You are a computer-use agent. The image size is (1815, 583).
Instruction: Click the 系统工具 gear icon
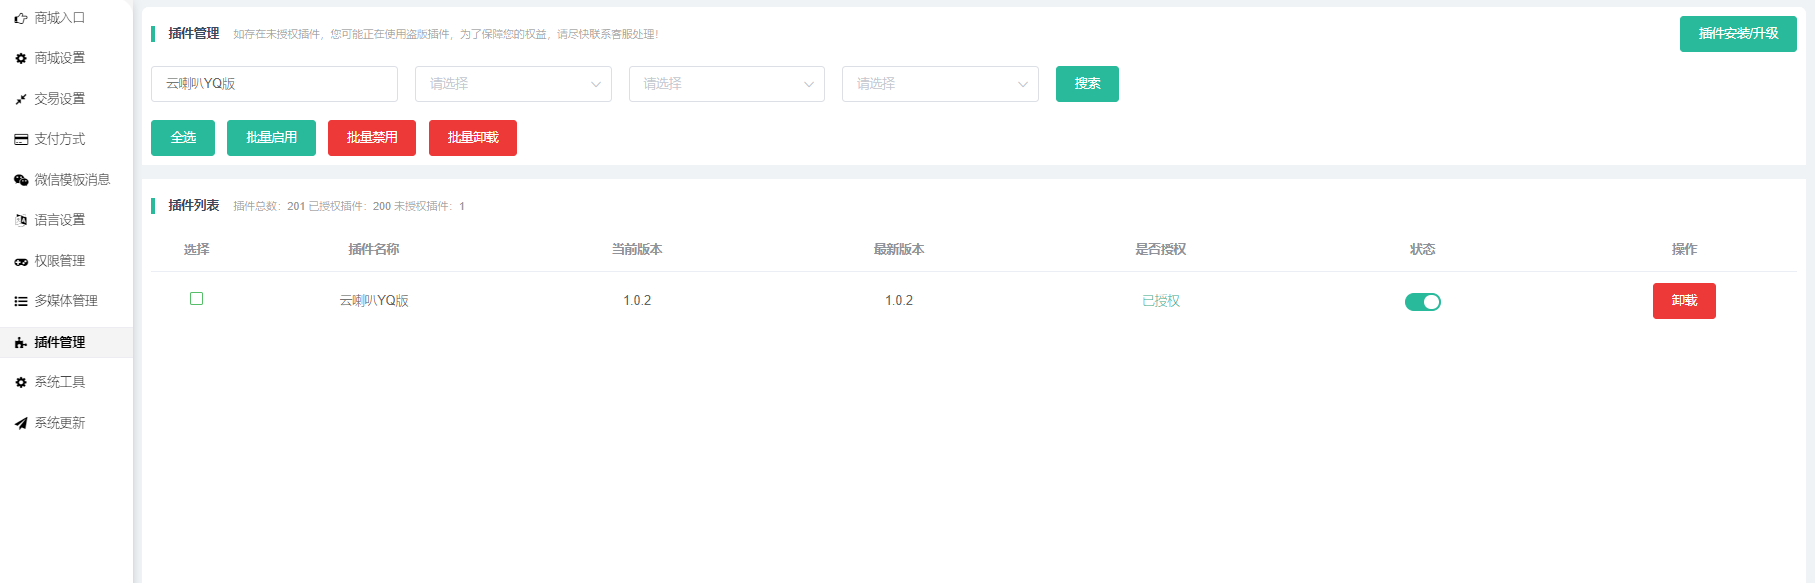(21, 382)
